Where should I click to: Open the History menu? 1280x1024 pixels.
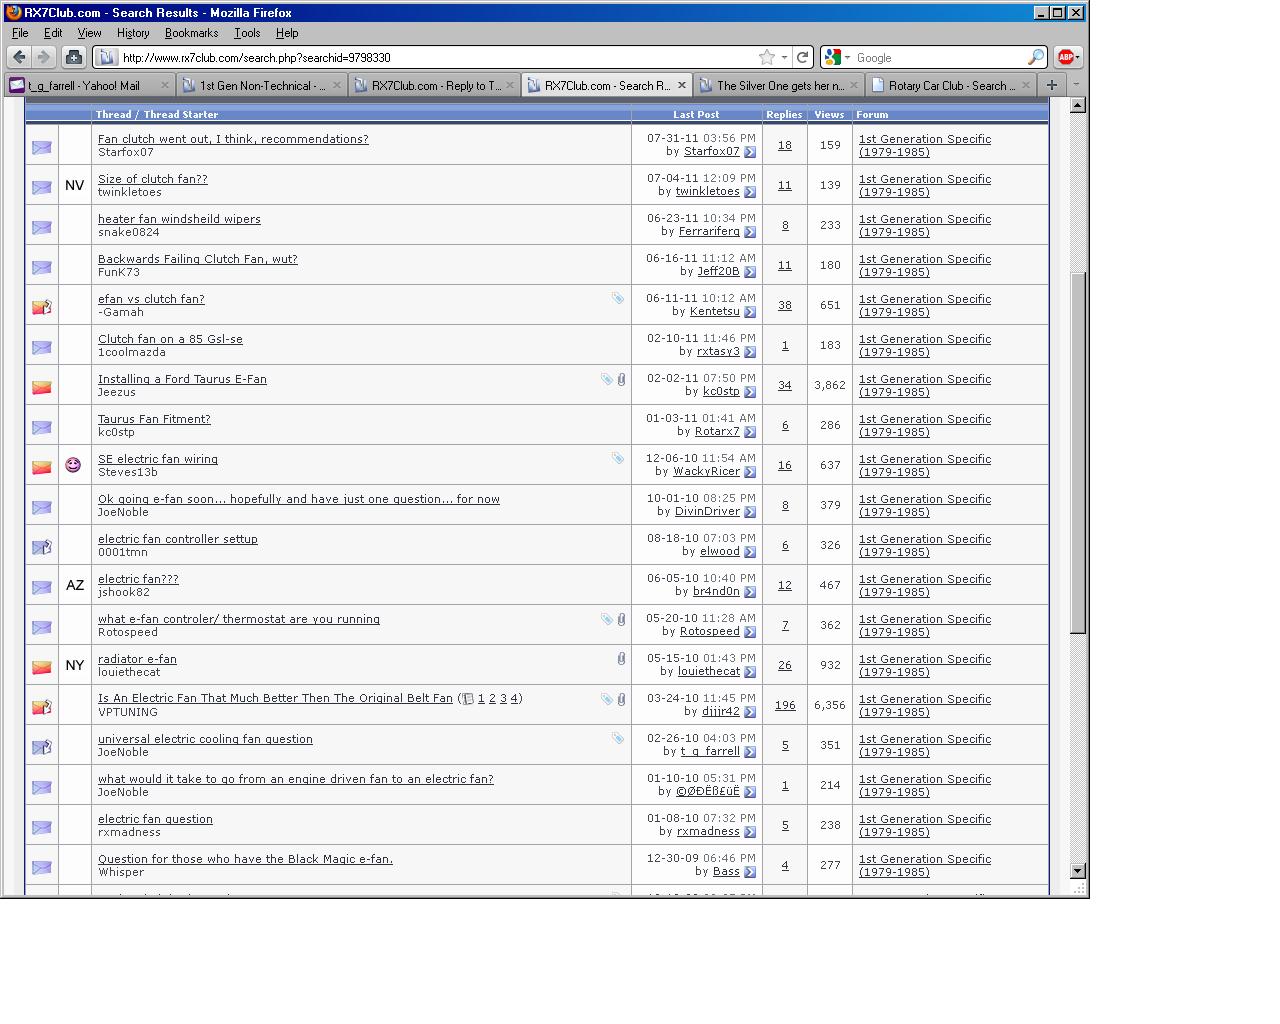point(132,33)
